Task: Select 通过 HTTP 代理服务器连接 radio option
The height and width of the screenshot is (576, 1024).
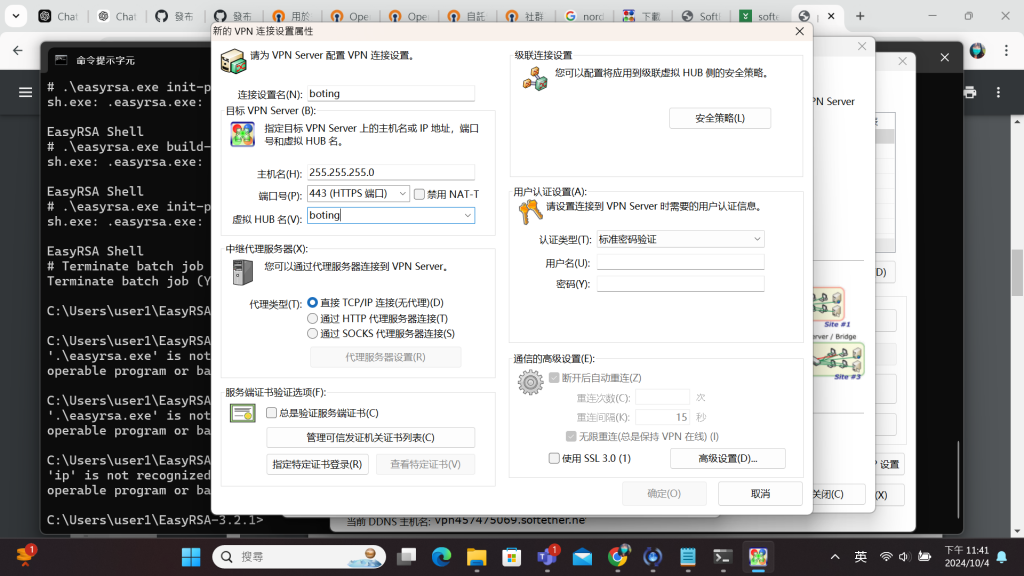Action: coord(312,318)
